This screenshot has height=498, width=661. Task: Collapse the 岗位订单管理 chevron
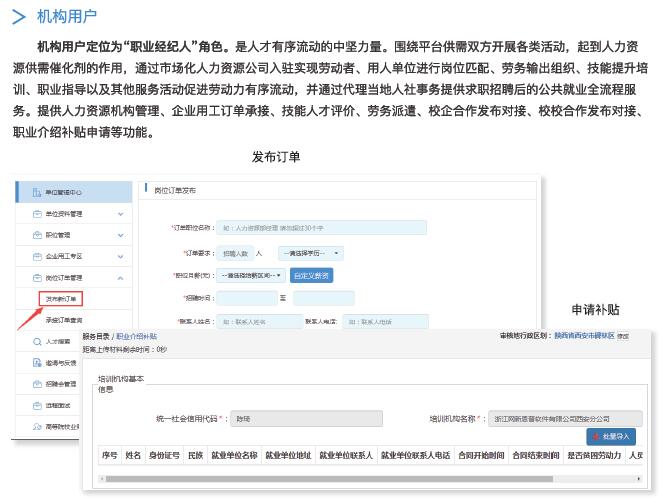point(120,277)
